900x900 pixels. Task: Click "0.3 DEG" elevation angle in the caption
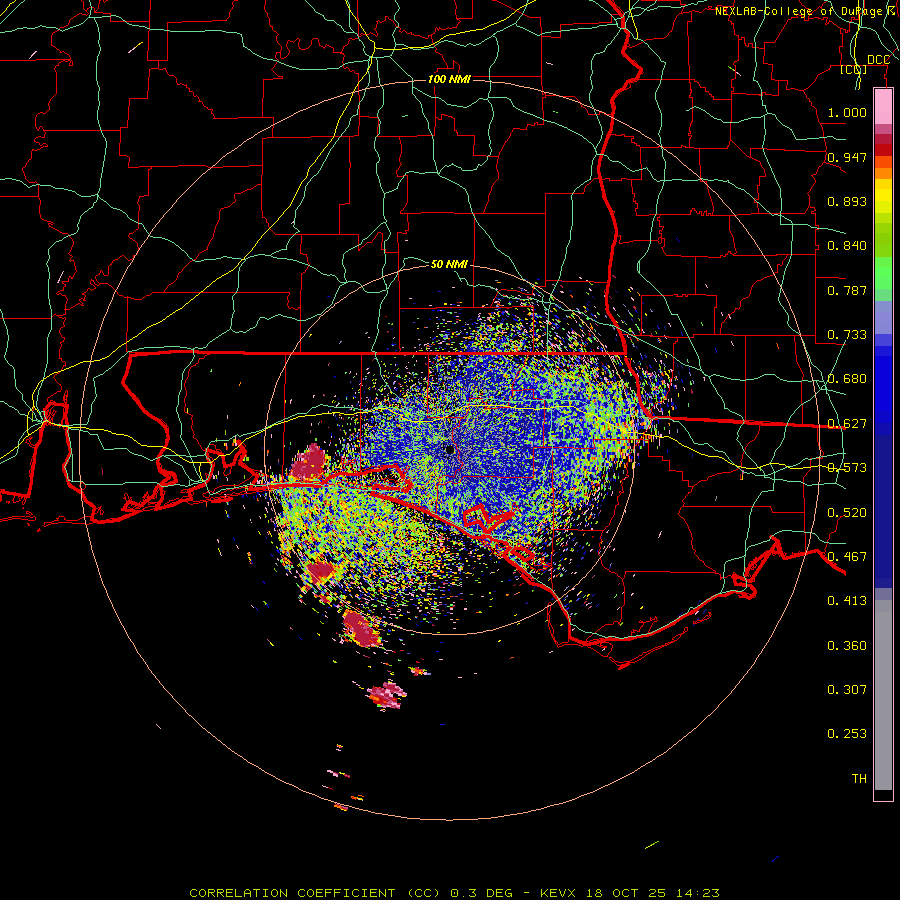coord(480,893)
